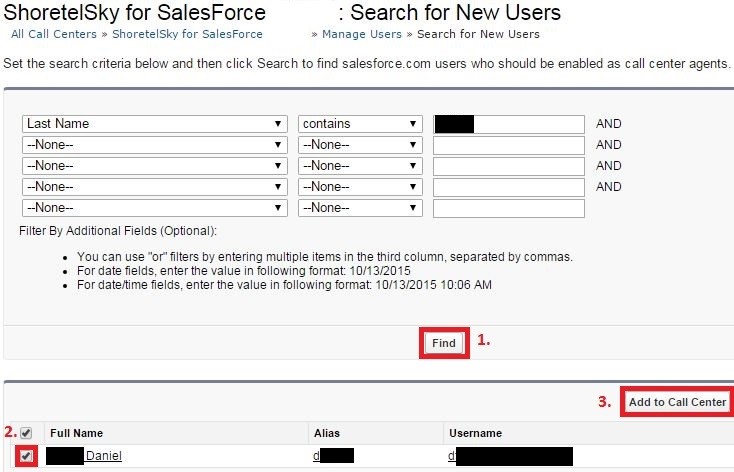
Task: Open the fourth row field dropdown set to None
Action: [x=154, y=187]
